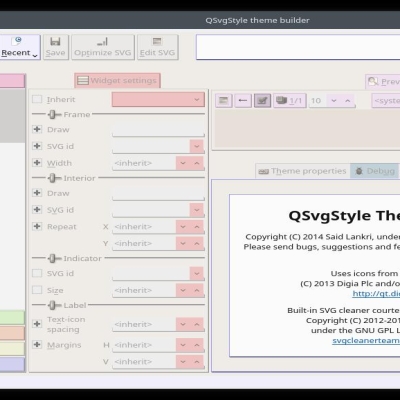Screen dimensions: 400x400
Task: Open the pink Inherit combo box
Action: click(158, 99)
